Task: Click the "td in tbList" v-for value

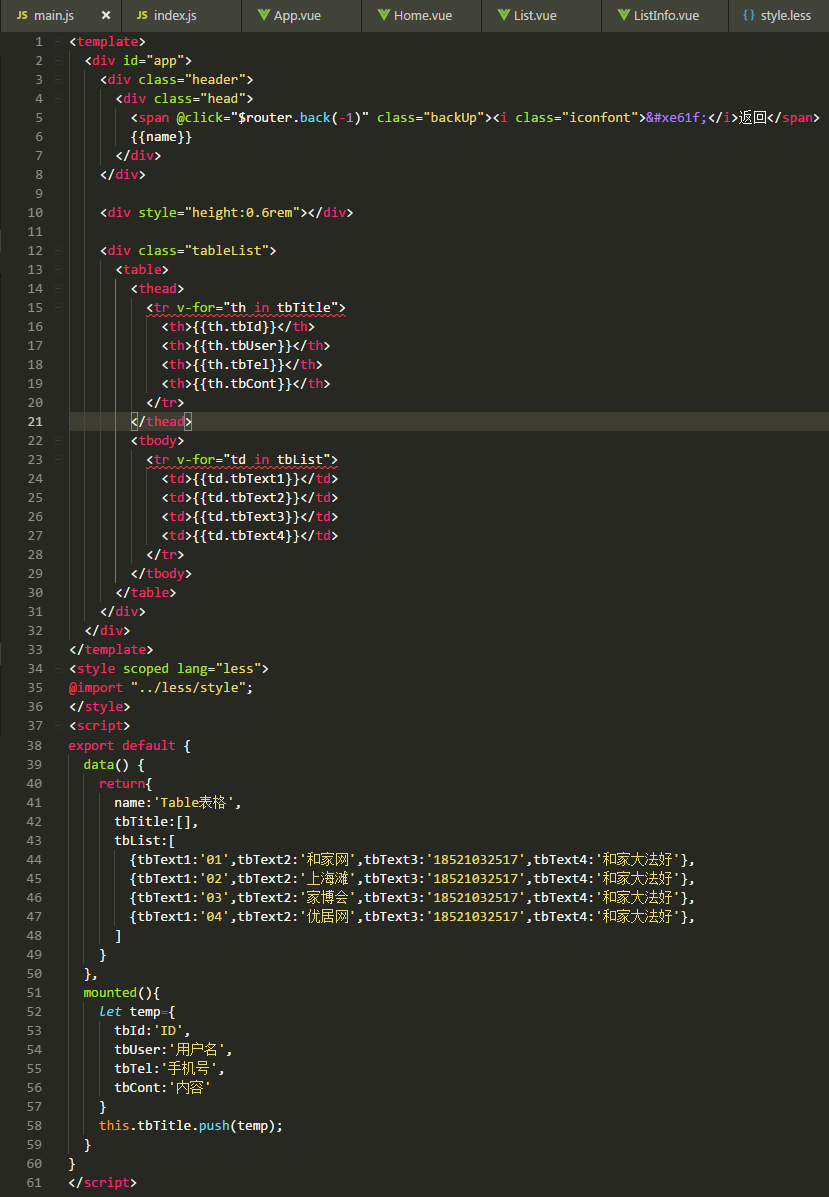Action: pos(276,460)
